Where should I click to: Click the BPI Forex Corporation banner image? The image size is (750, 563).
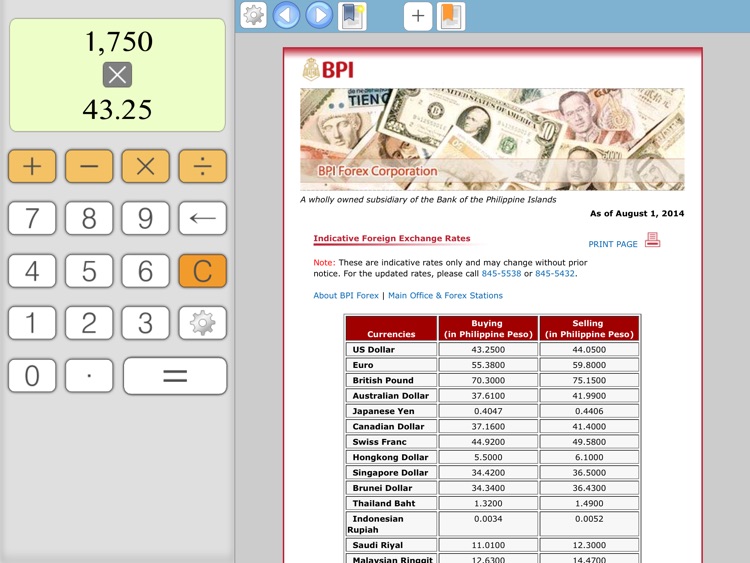coord(492,139)
